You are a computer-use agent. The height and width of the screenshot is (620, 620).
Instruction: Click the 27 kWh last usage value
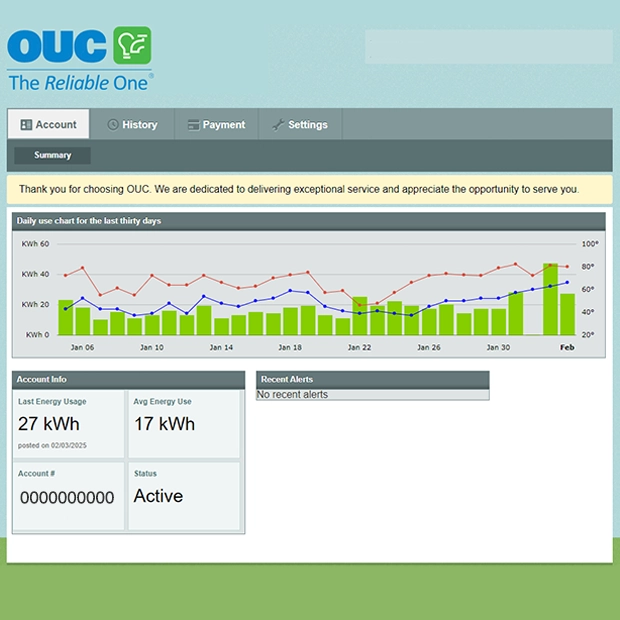[x=49, y=424]
